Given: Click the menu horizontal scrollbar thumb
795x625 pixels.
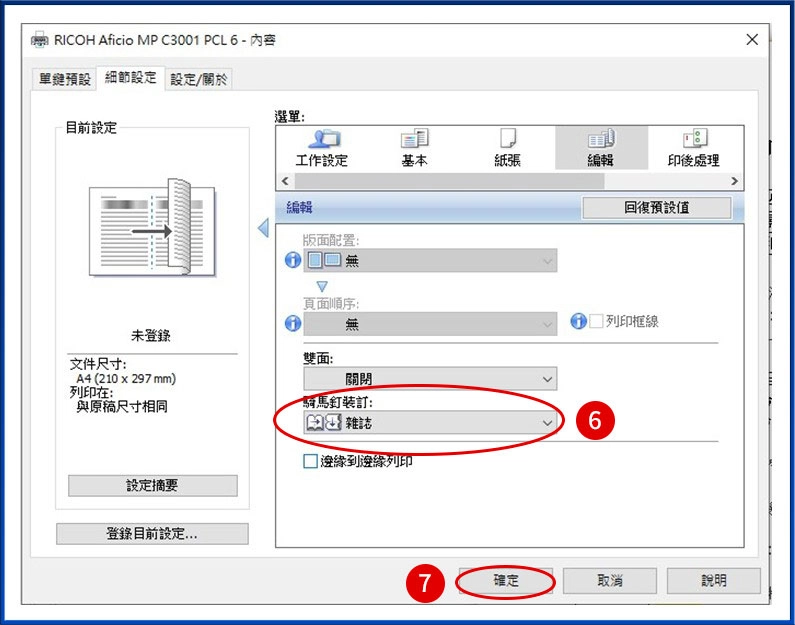Looking at the screenshot, I should coord(449,181).
